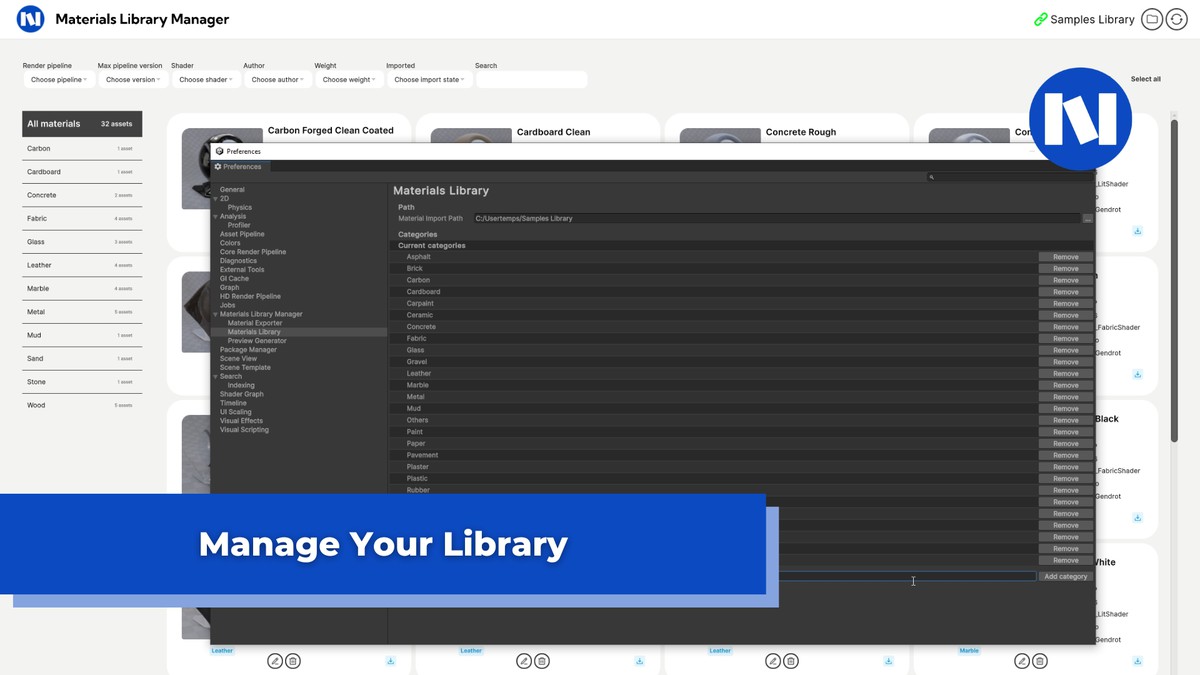Remove the Brick category
1200x675 pixels.
click(1065, 269)
